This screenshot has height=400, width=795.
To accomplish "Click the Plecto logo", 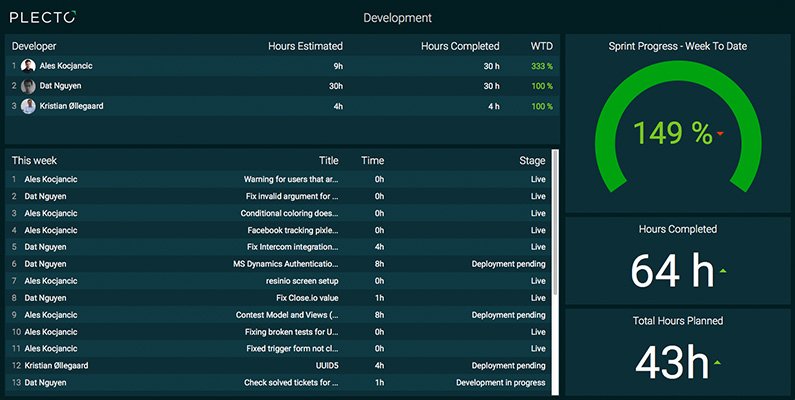I will [x=43, y=17].
